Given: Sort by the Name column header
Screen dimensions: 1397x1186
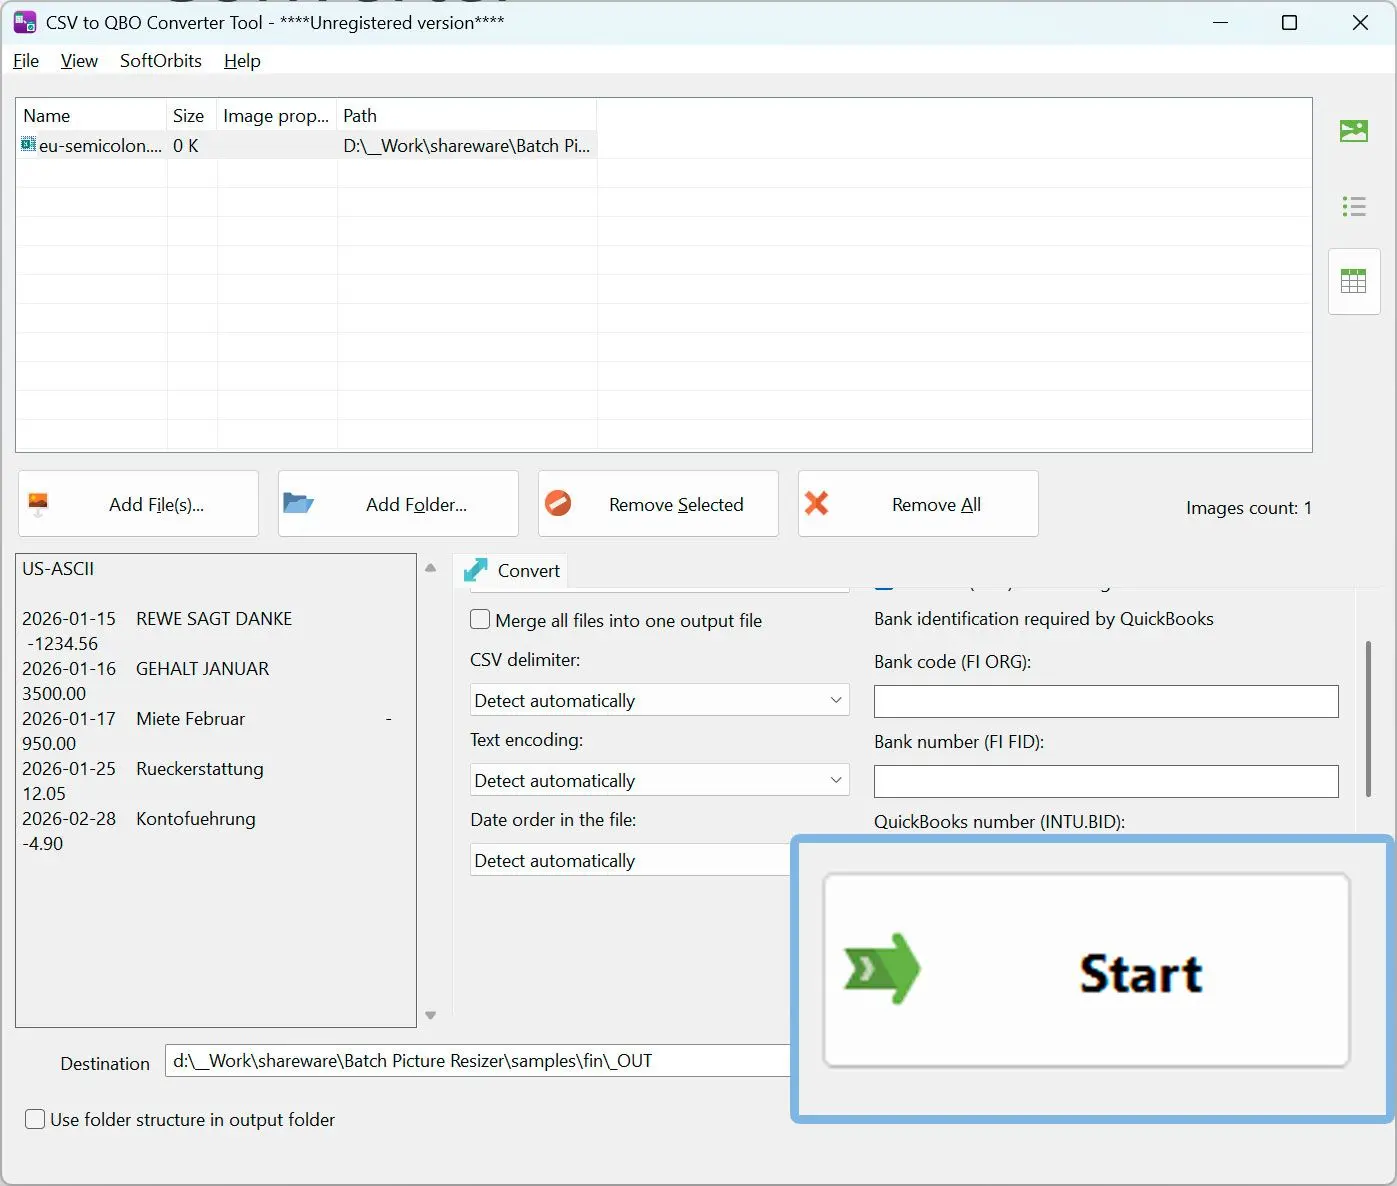Looking at the screenshot, I should (x=91, y=116).
